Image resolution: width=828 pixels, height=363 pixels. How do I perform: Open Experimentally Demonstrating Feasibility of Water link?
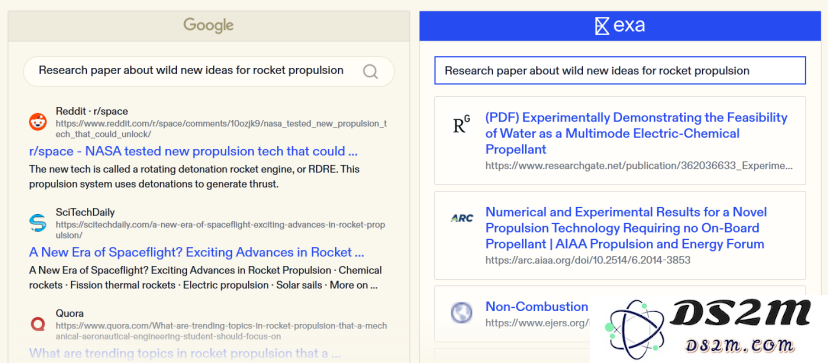(x=636, y=133)
